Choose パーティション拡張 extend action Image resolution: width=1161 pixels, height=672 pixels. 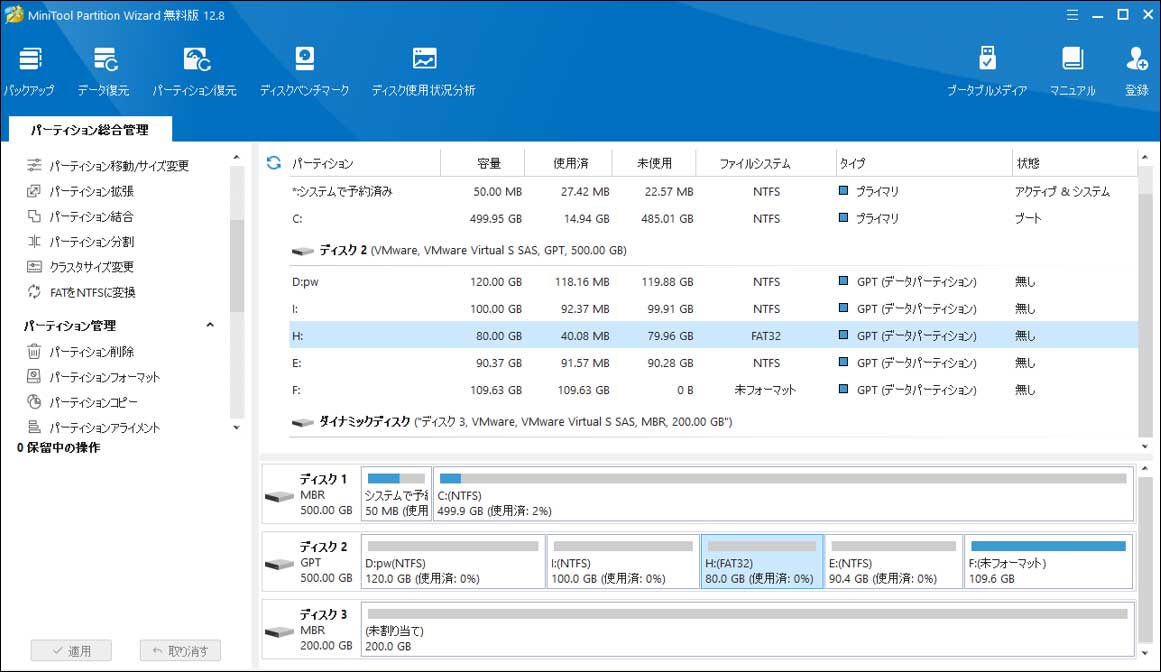tap(81, 191)
